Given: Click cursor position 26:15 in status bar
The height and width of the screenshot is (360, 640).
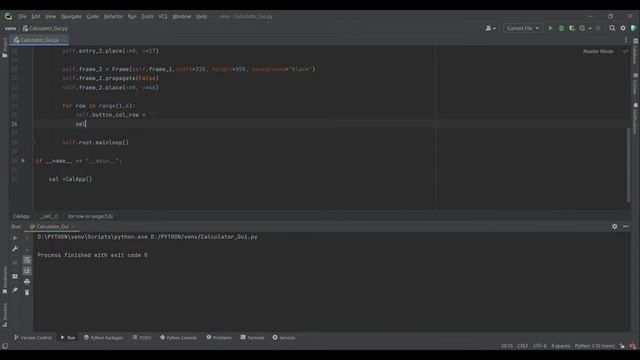Looking at the screenshot, I should pyautogui.click(x=507, y=346).
